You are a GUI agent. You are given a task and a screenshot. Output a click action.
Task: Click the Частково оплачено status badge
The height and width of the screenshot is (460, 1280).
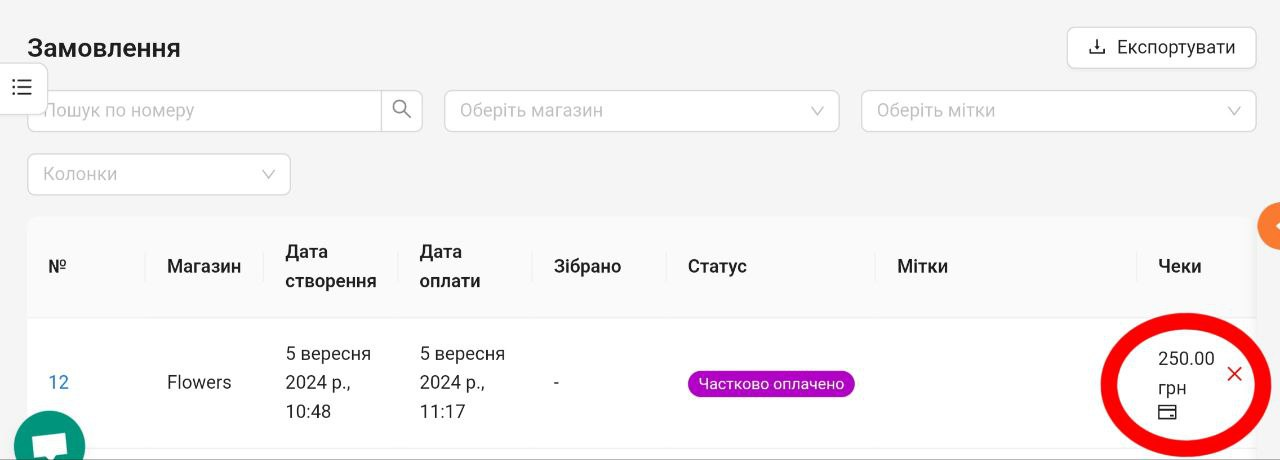click(x=771, y=384)
